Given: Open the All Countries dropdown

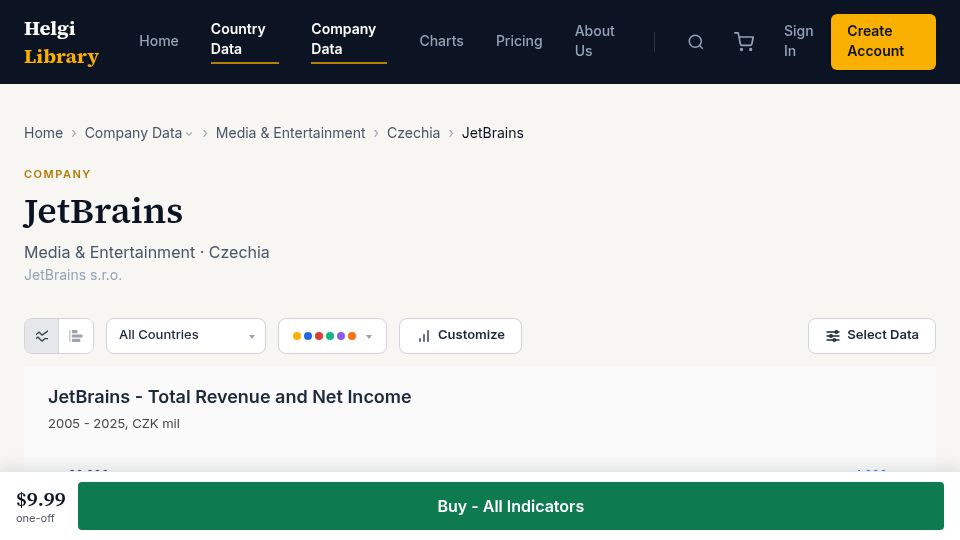Looking at the screenshot, I should 186,336.
